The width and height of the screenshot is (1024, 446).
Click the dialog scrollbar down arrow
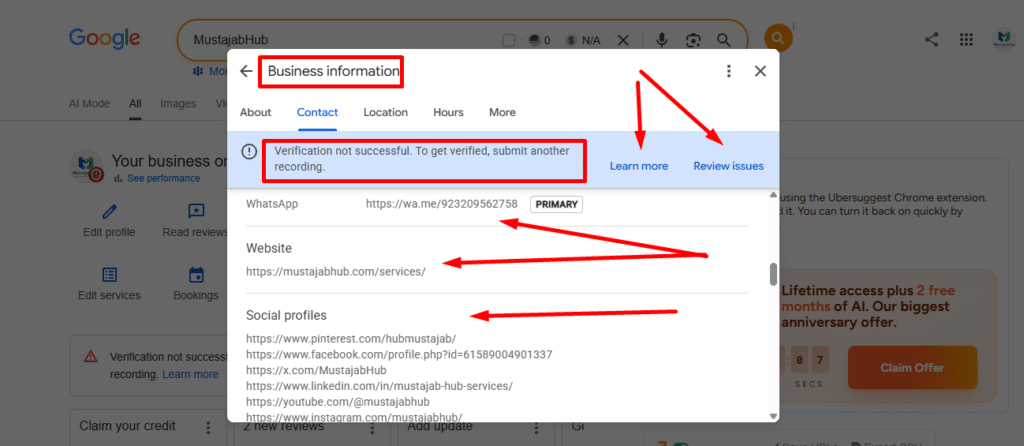pos(773,416)
